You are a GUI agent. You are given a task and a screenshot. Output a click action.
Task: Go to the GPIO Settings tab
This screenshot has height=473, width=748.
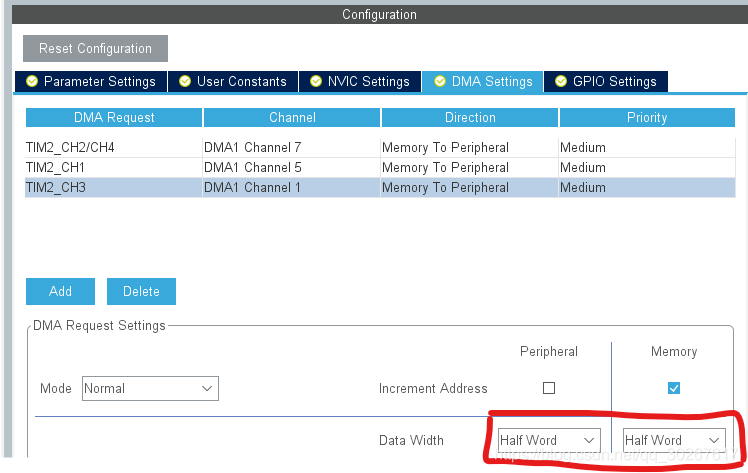(x=605, y=82)
